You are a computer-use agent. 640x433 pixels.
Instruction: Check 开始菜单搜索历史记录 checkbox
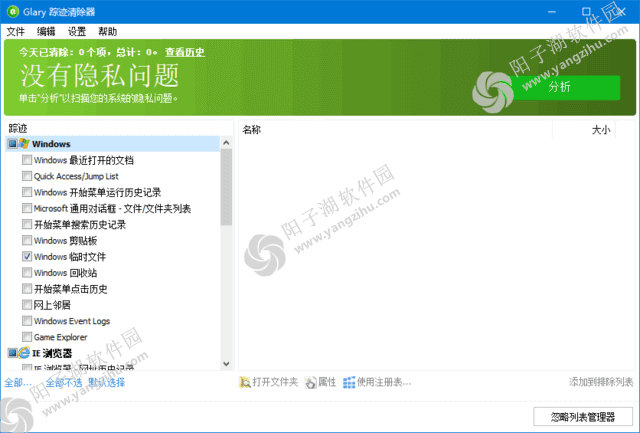coord(27,224)
